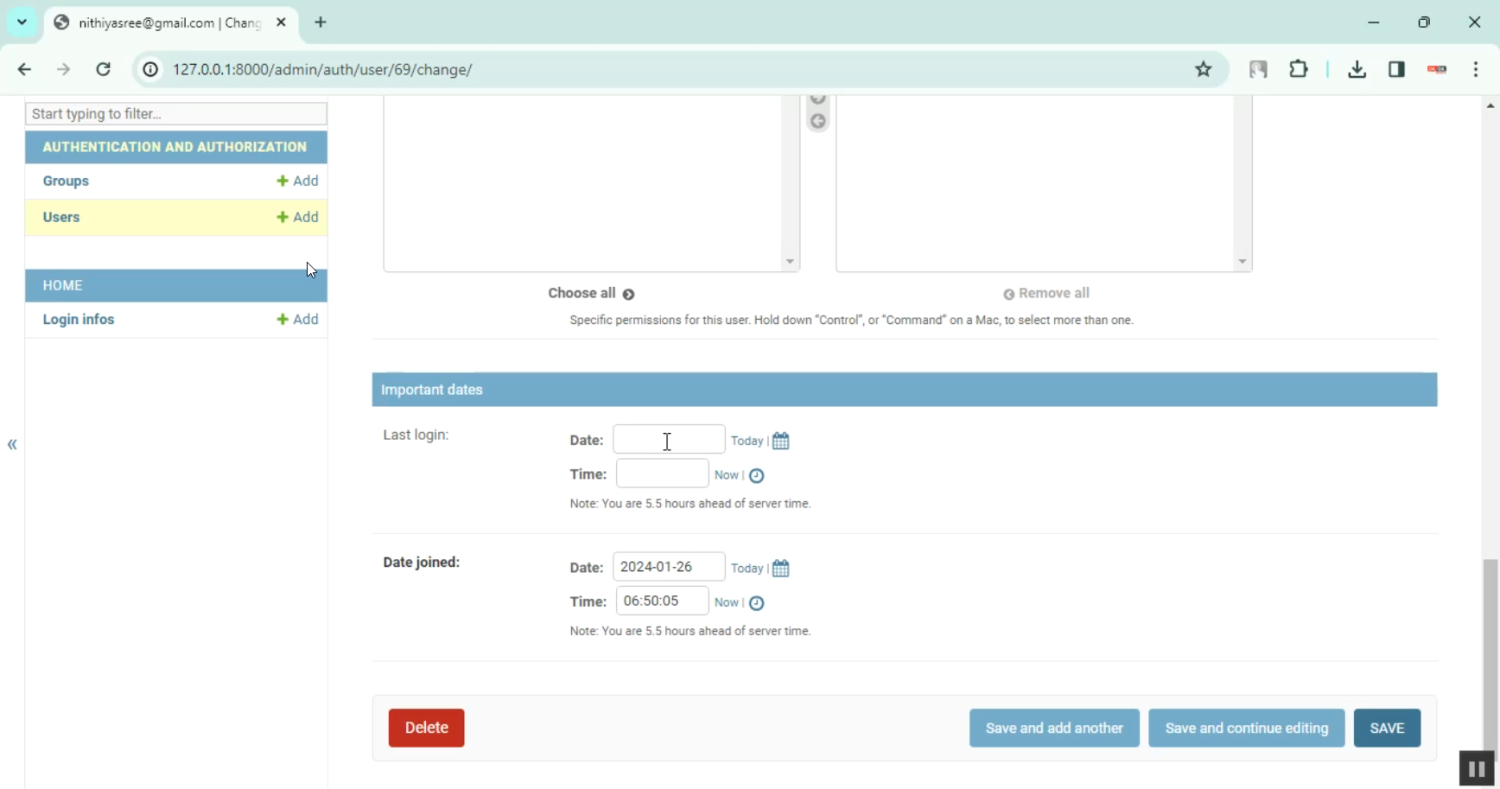The height and width of the screenshot is (789, 1500).
Task: Open browser downloads icon
Action: [1357, 69]
